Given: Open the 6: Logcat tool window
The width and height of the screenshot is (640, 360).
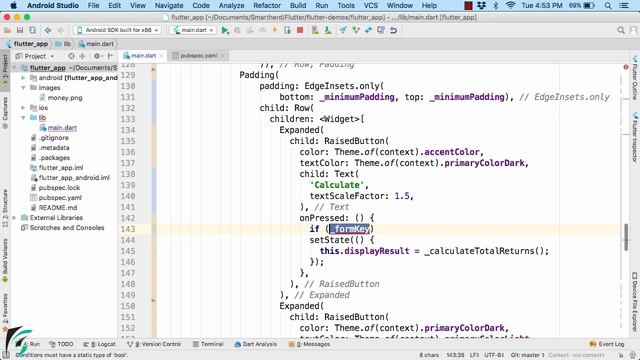Looking at the screenshot, I should [x=100, y=344].
